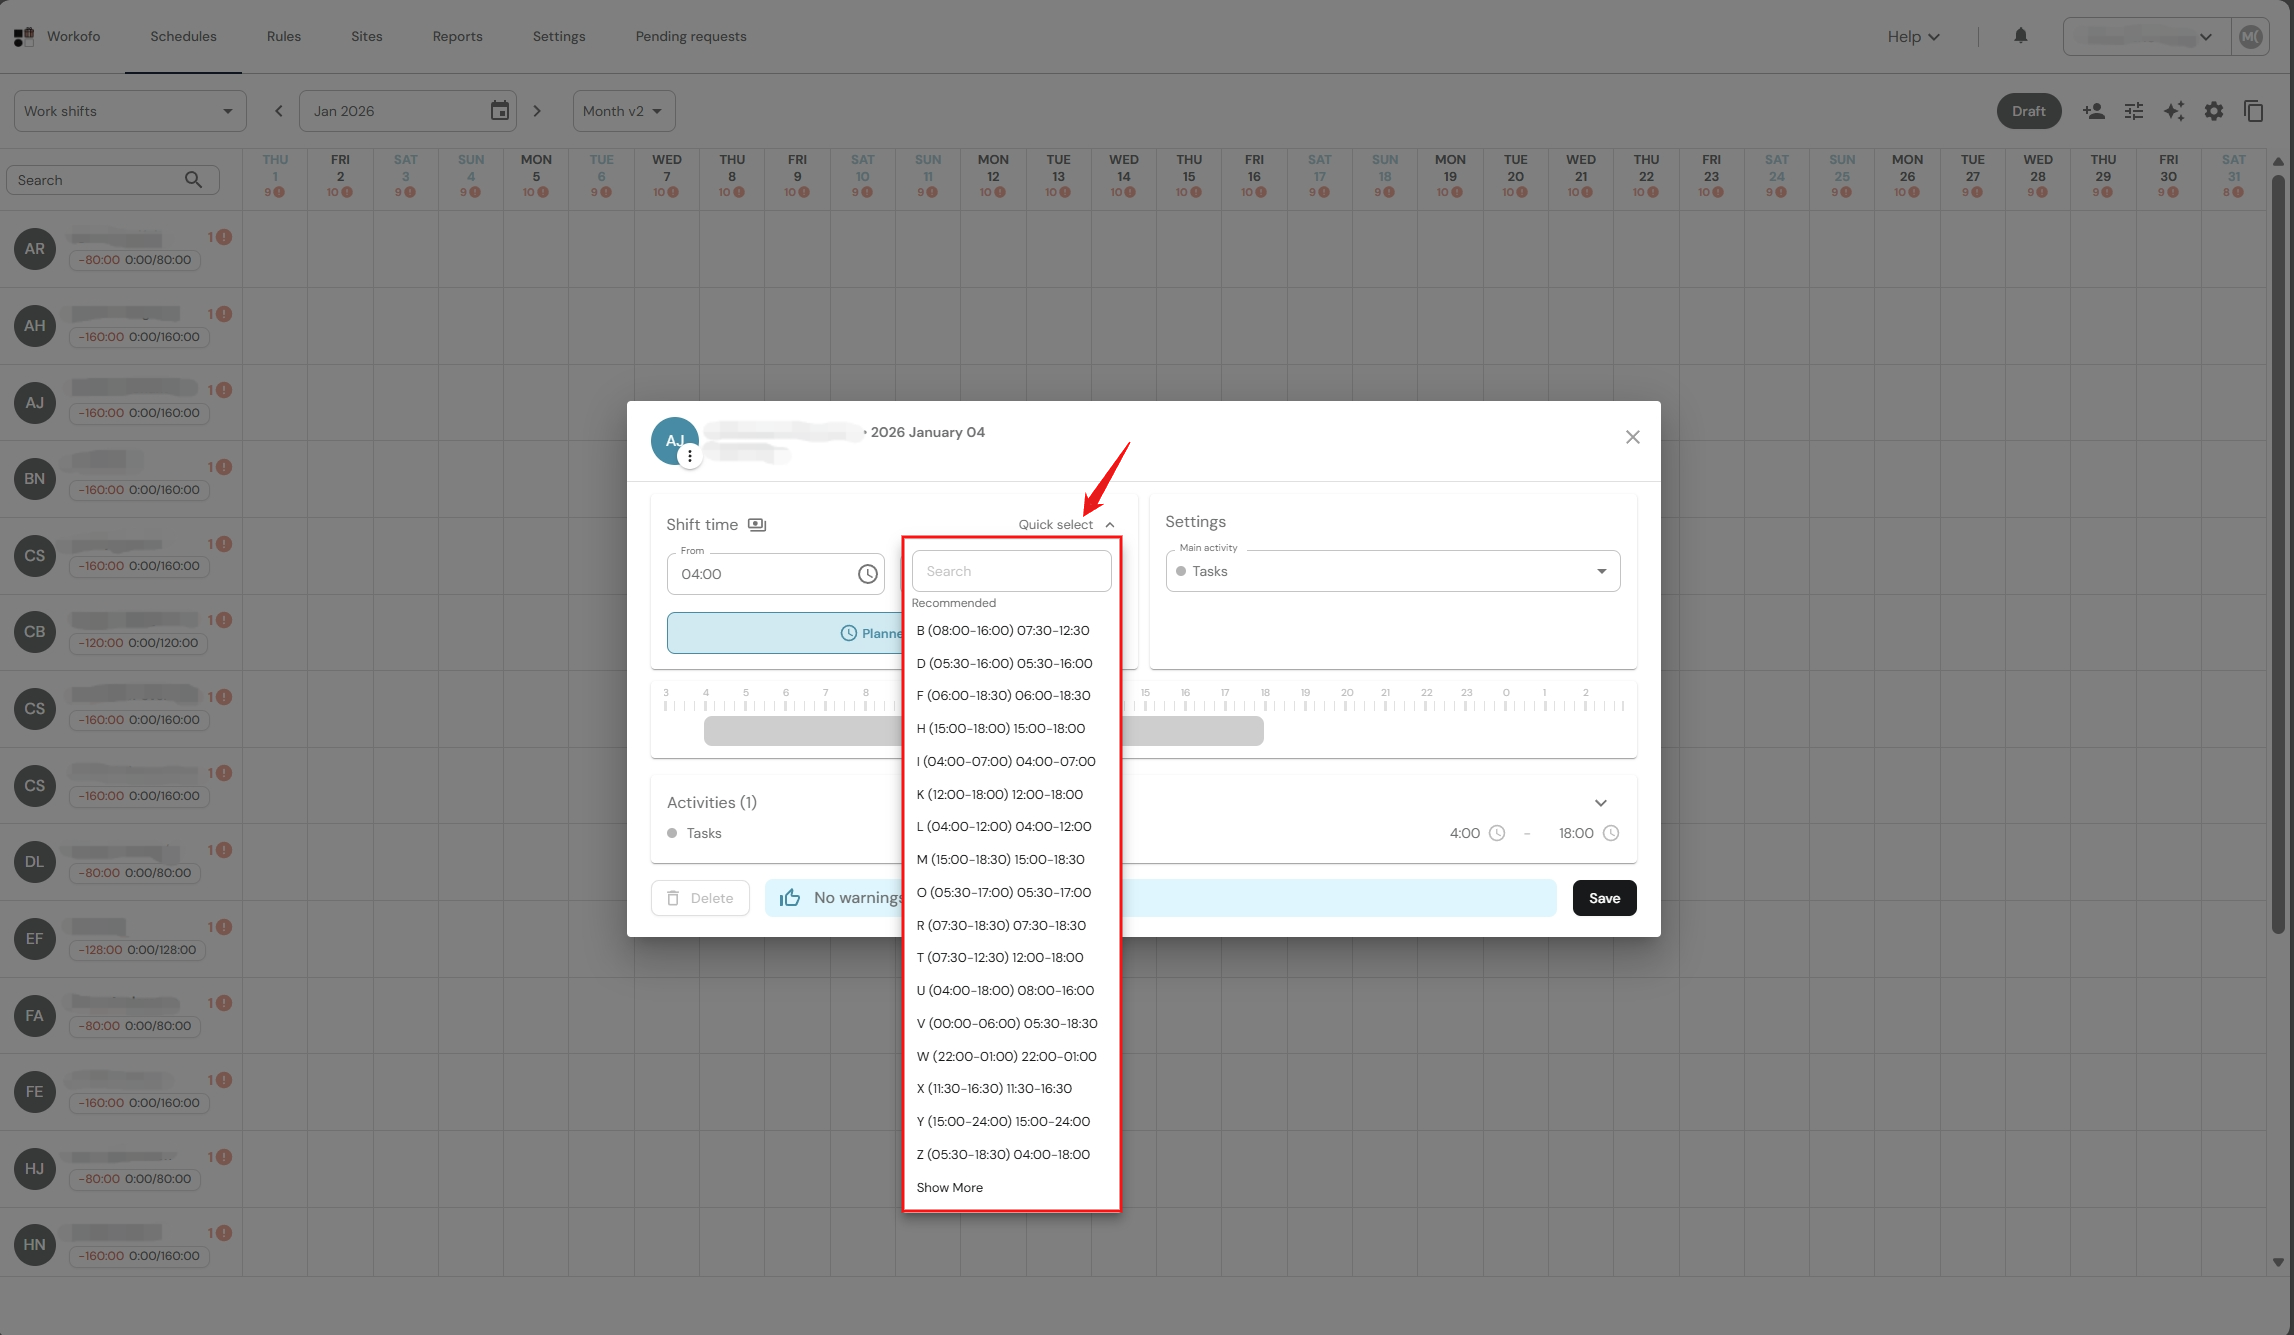
Task: Open the filter sliders icon
Action: click(x=2133, y=111)
